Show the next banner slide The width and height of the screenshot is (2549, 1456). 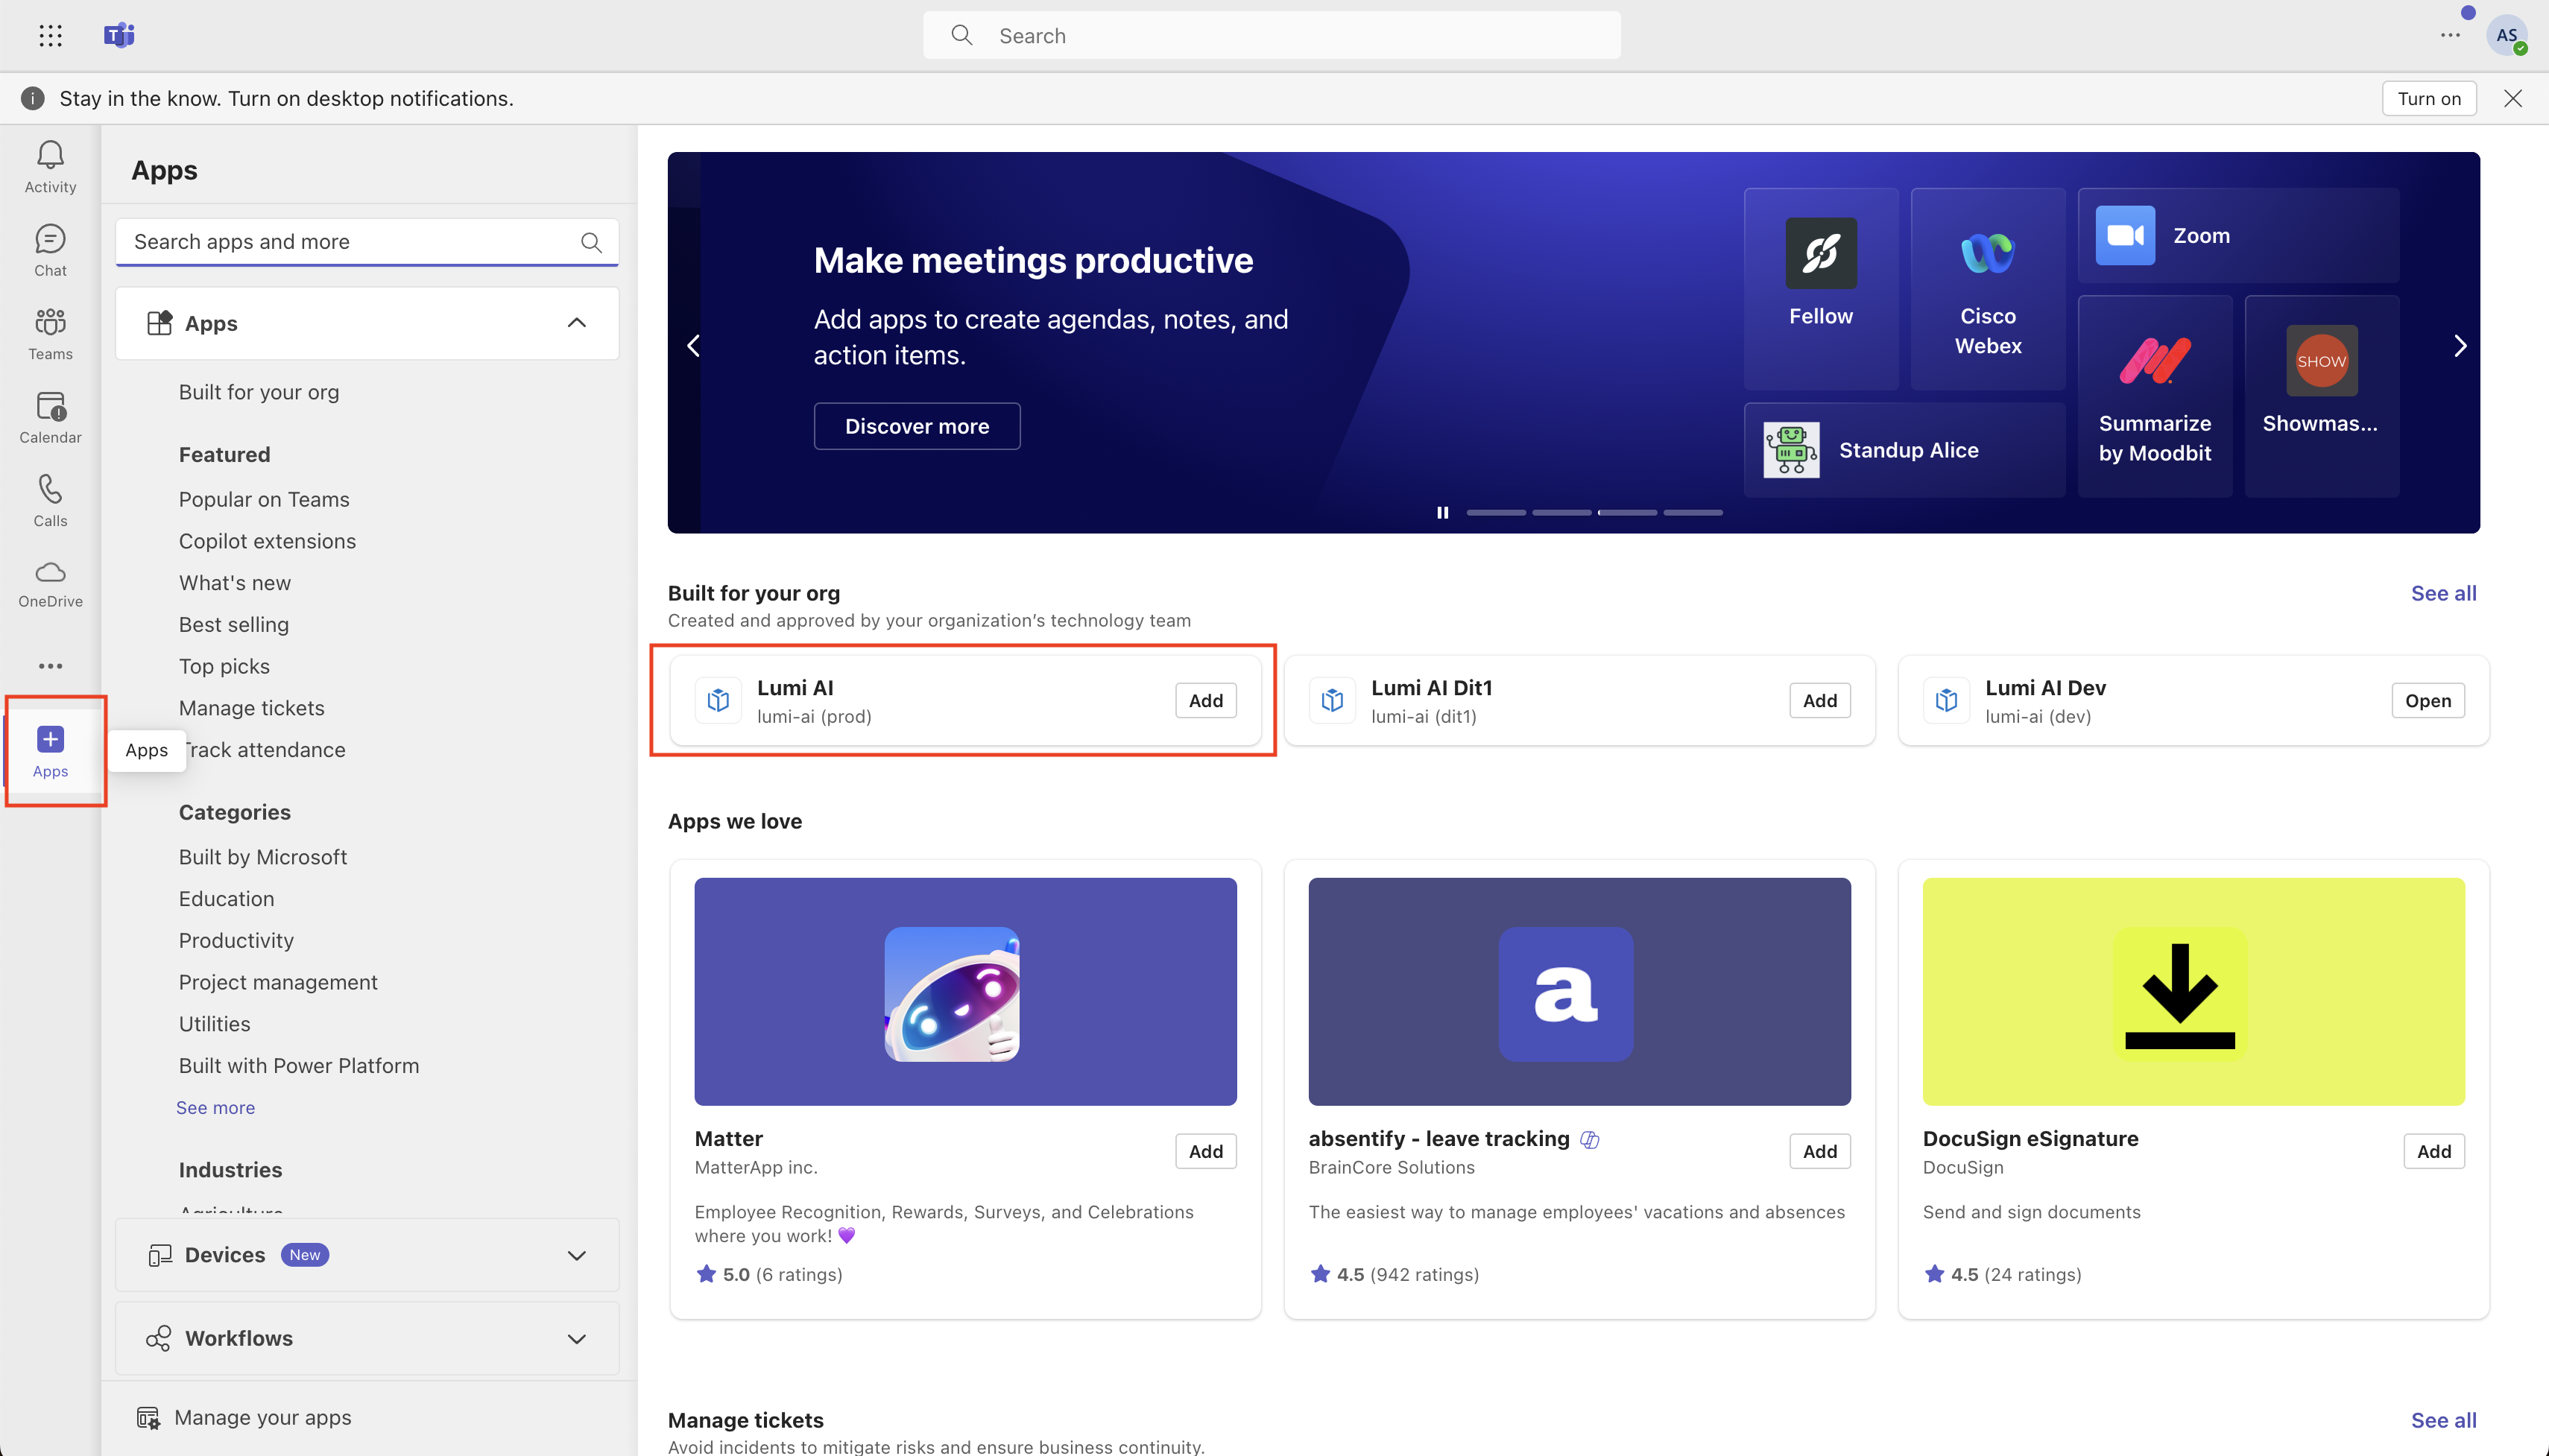click(2460, 346)
